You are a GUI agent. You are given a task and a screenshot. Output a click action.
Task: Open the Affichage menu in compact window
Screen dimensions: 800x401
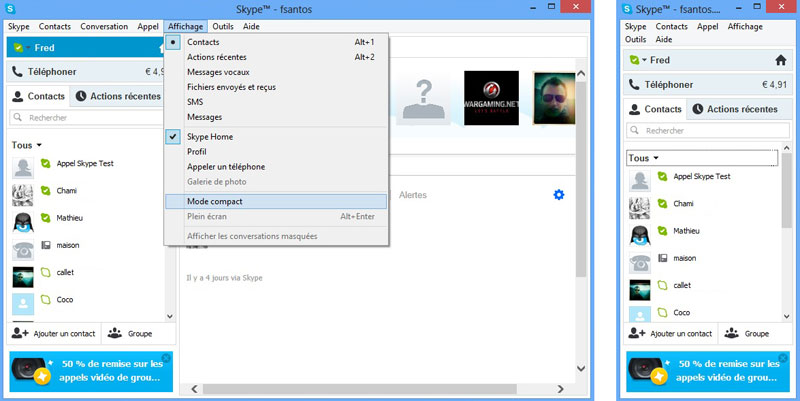(x=745, y=27)
